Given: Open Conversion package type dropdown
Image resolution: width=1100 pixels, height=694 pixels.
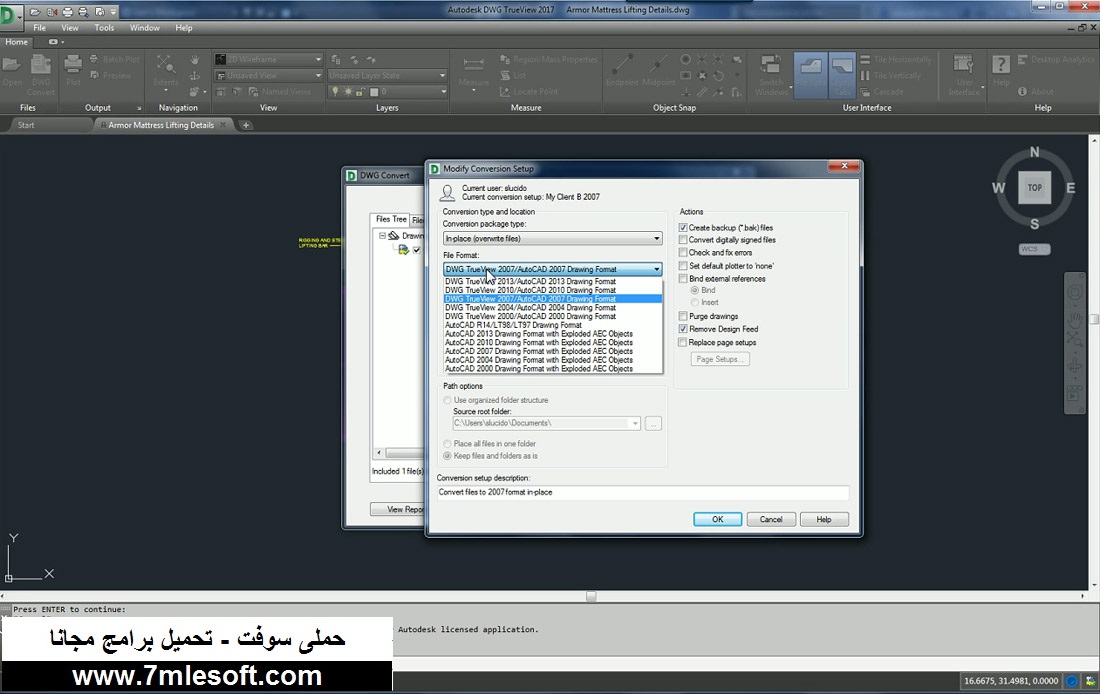Looking at the screenshot, I should pos(553,239).
